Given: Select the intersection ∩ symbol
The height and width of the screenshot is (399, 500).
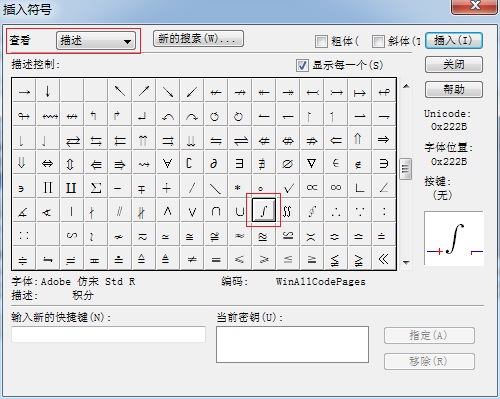Looking at the screenshot, I should point(216,211).
